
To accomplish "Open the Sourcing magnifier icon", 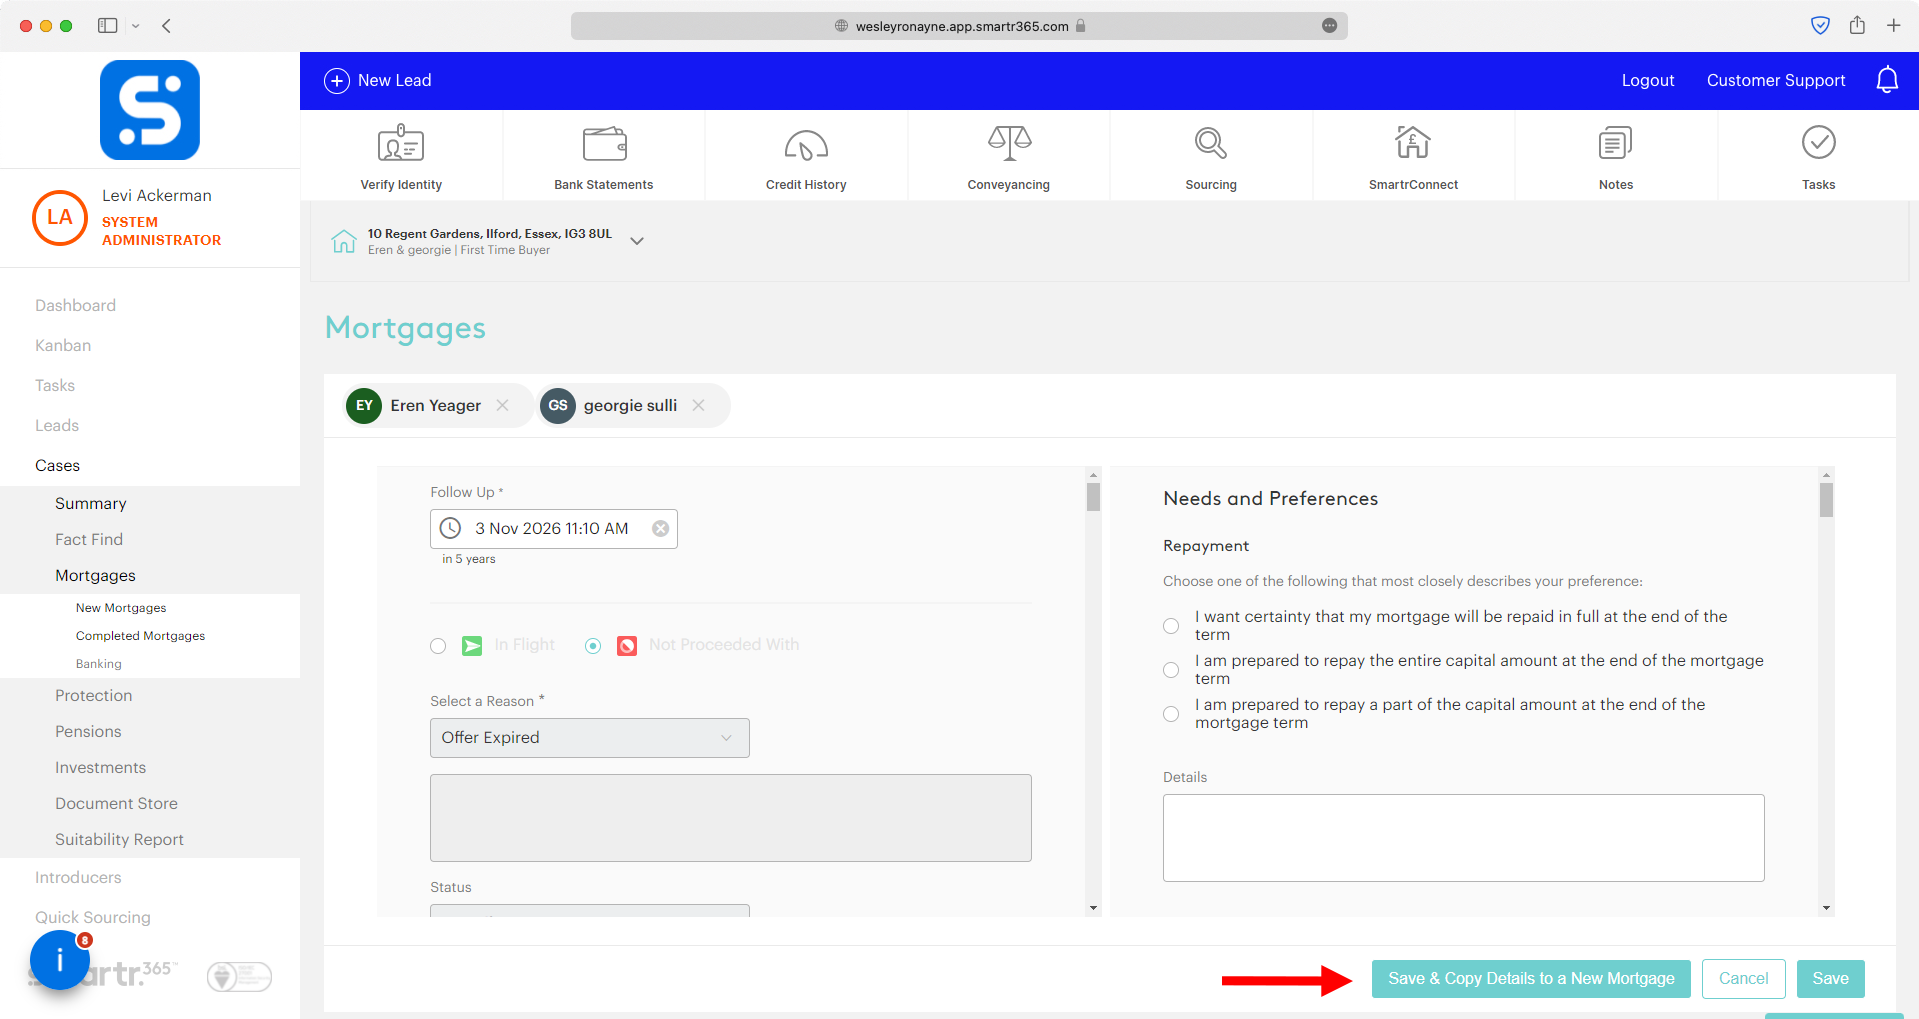I will 1211,143.
